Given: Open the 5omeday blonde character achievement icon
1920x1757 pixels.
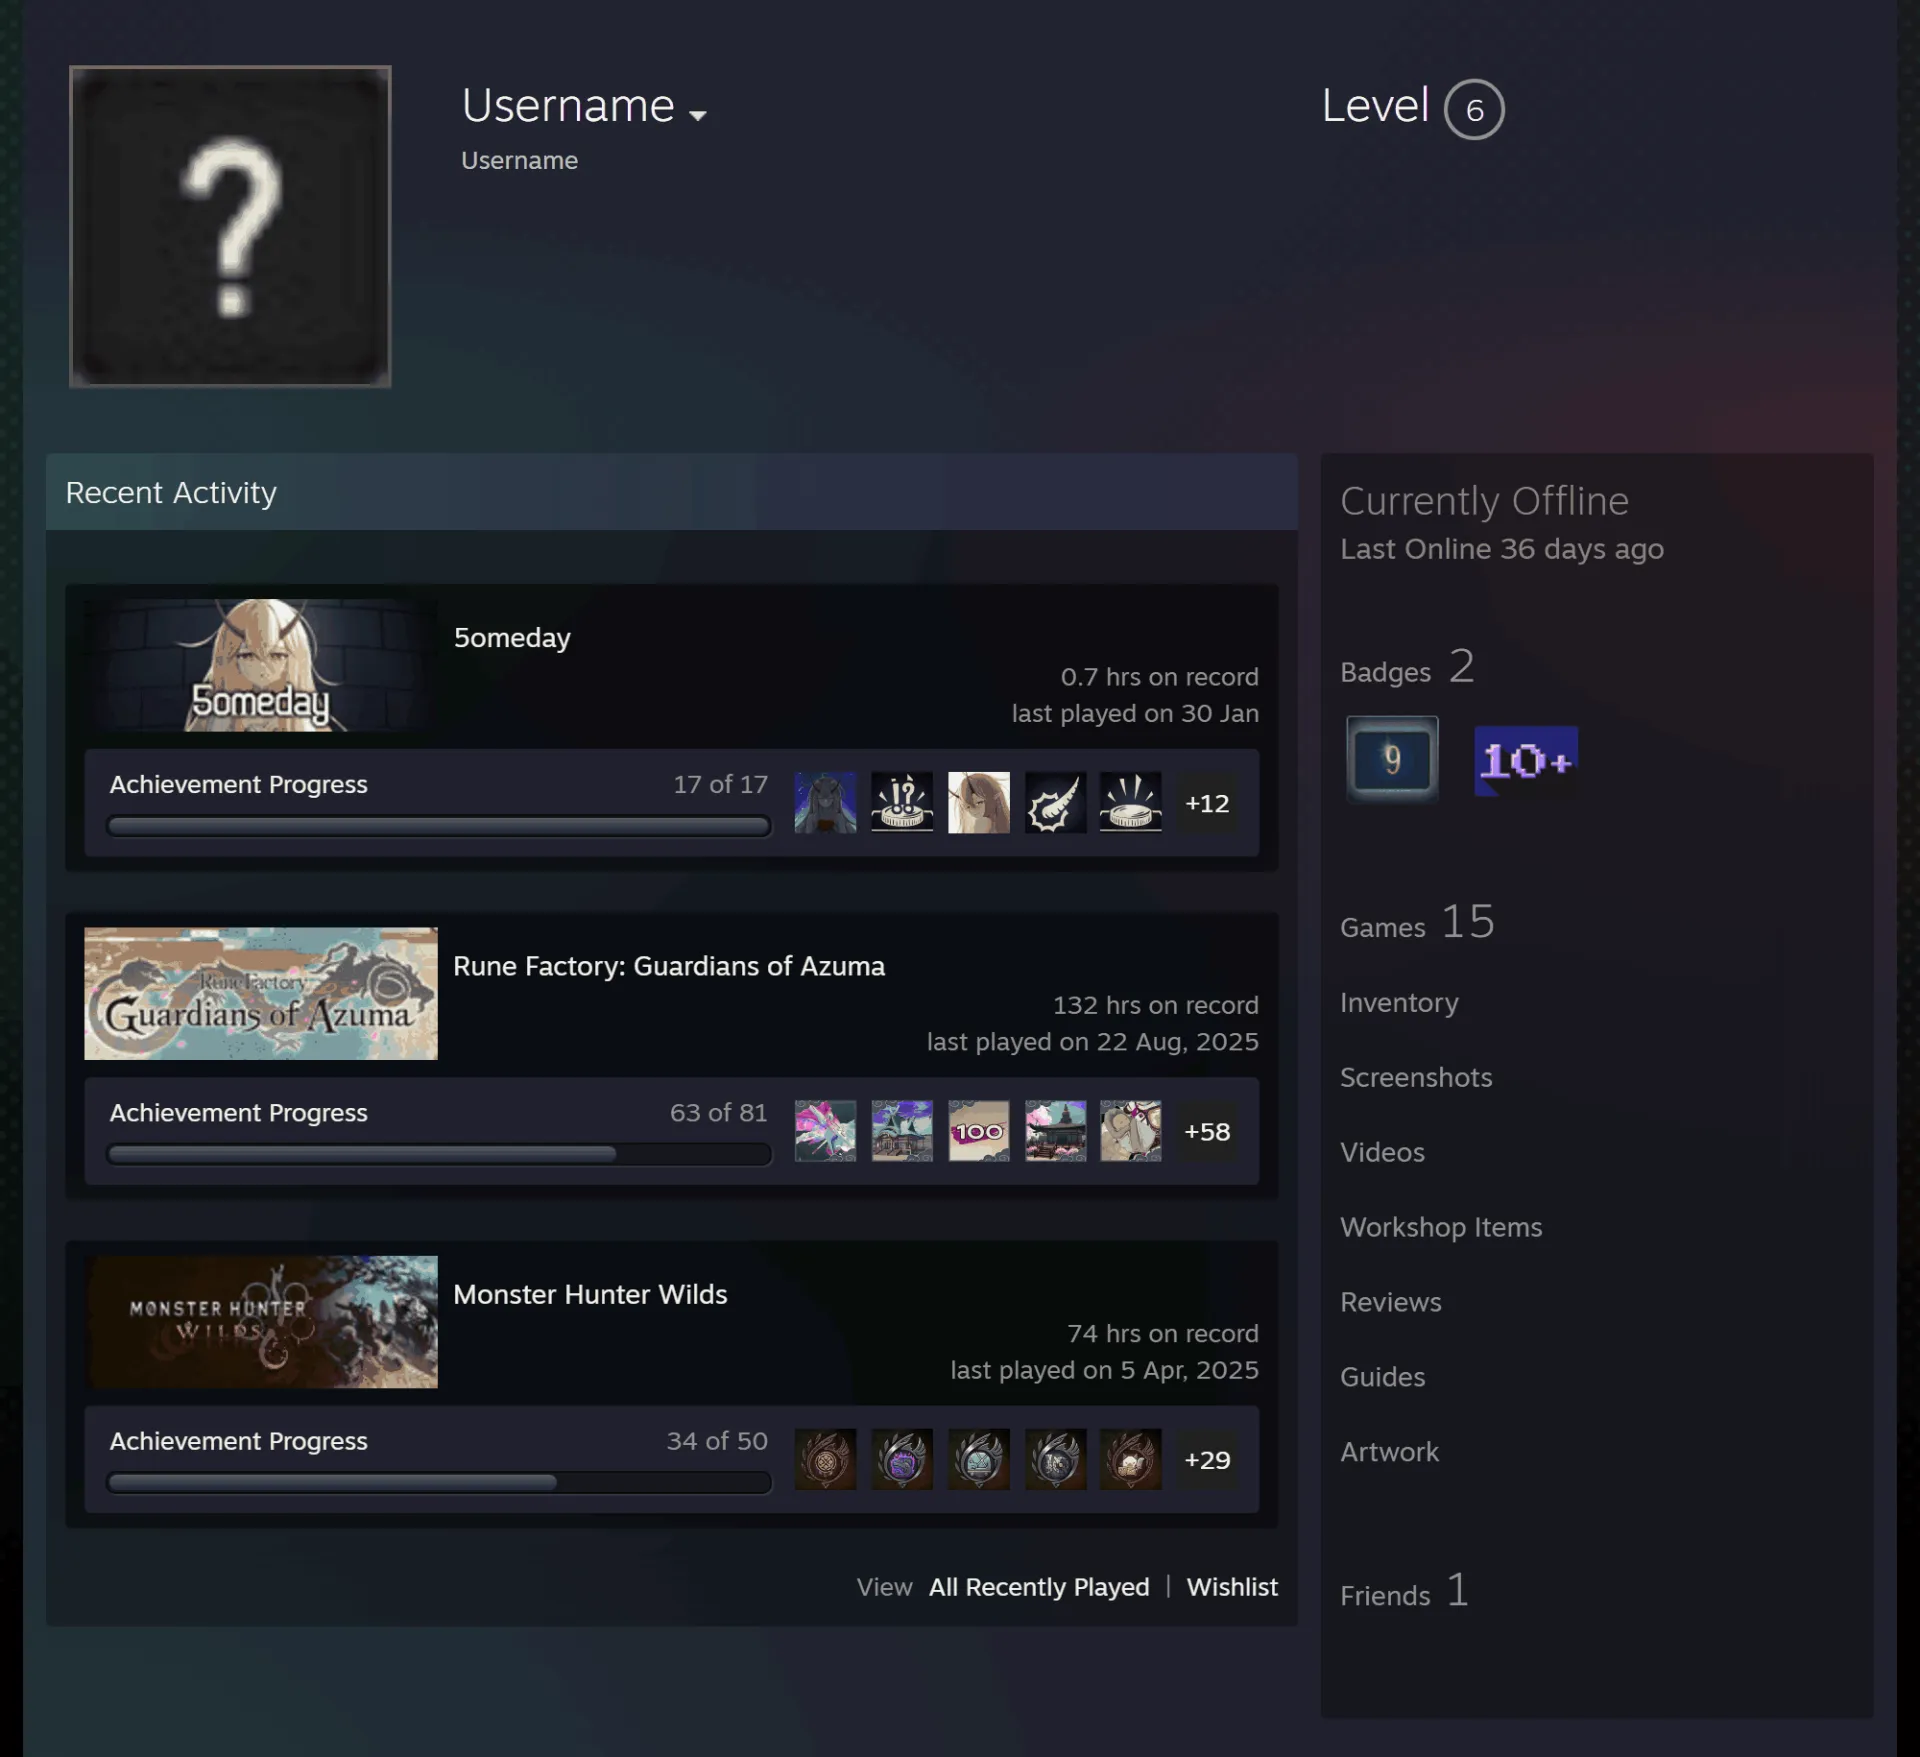Looking at the screenshot, I should click(978, 802).
